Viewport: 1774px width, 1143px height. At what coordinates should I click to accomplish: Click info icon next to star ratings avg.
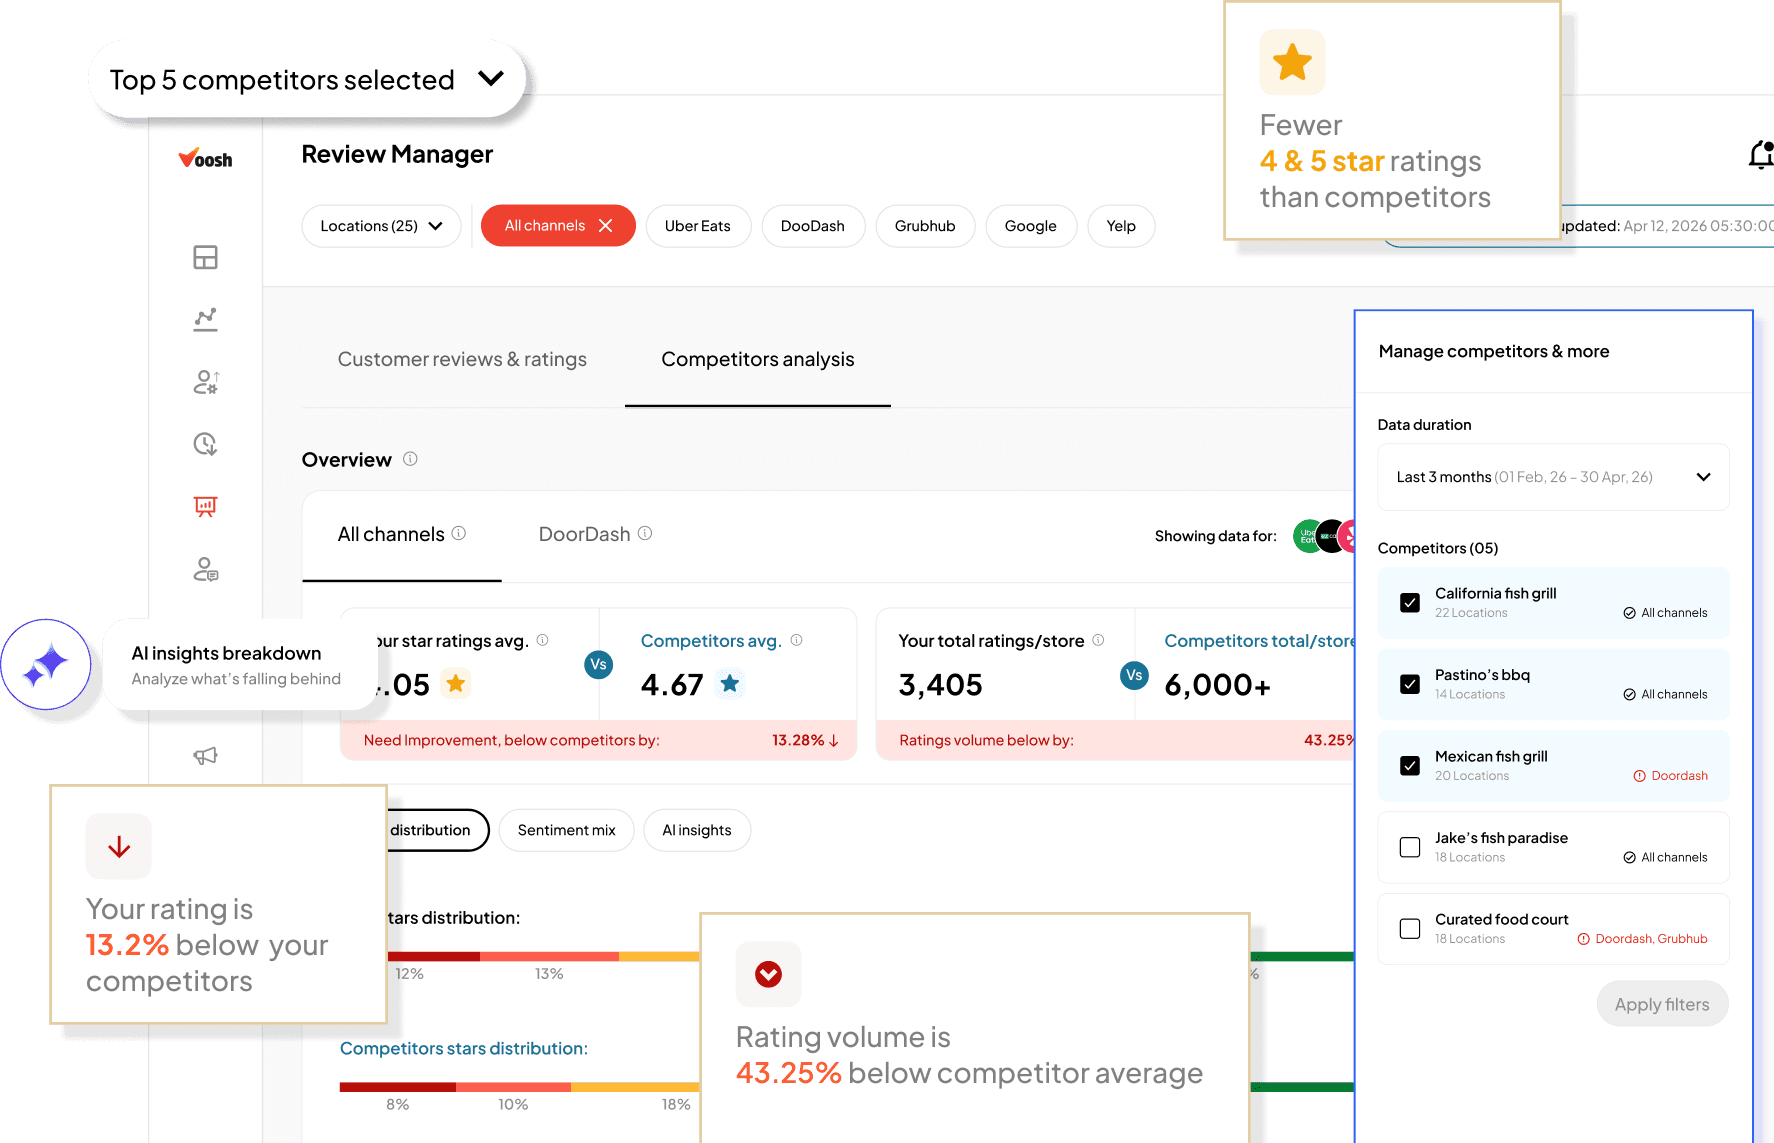(543, 640)
